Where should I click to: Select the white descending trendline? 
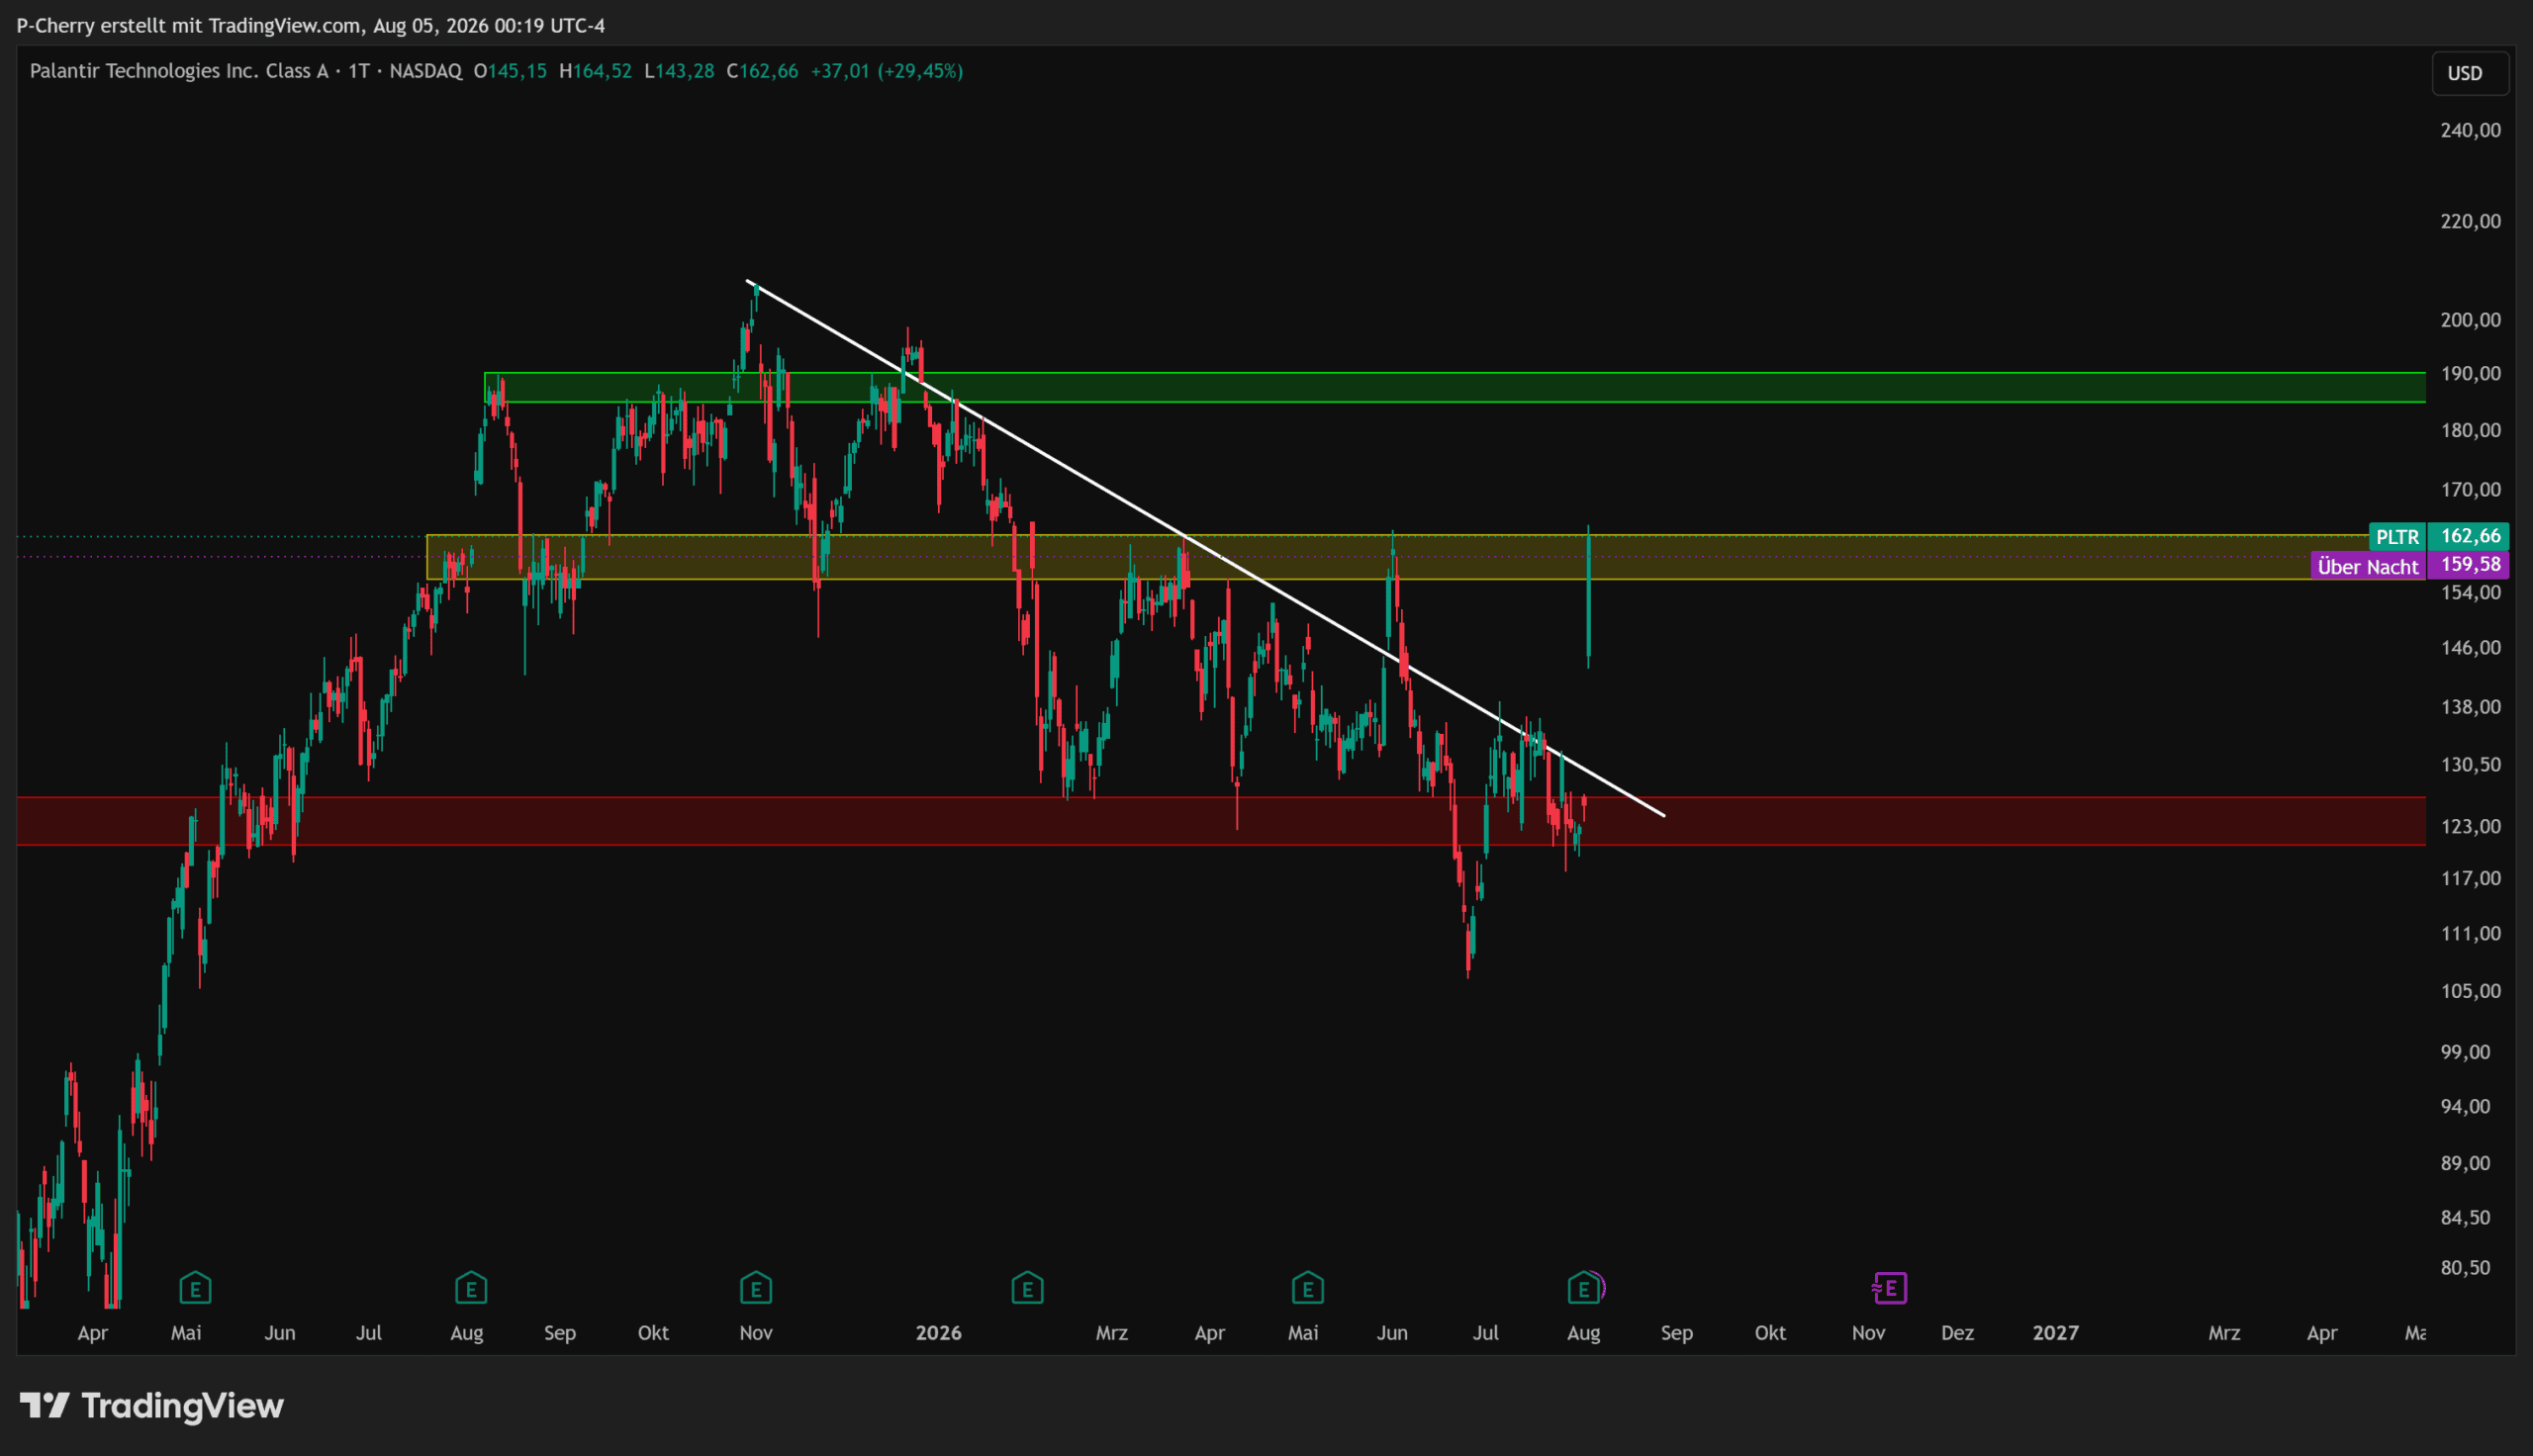[1205, 548]
